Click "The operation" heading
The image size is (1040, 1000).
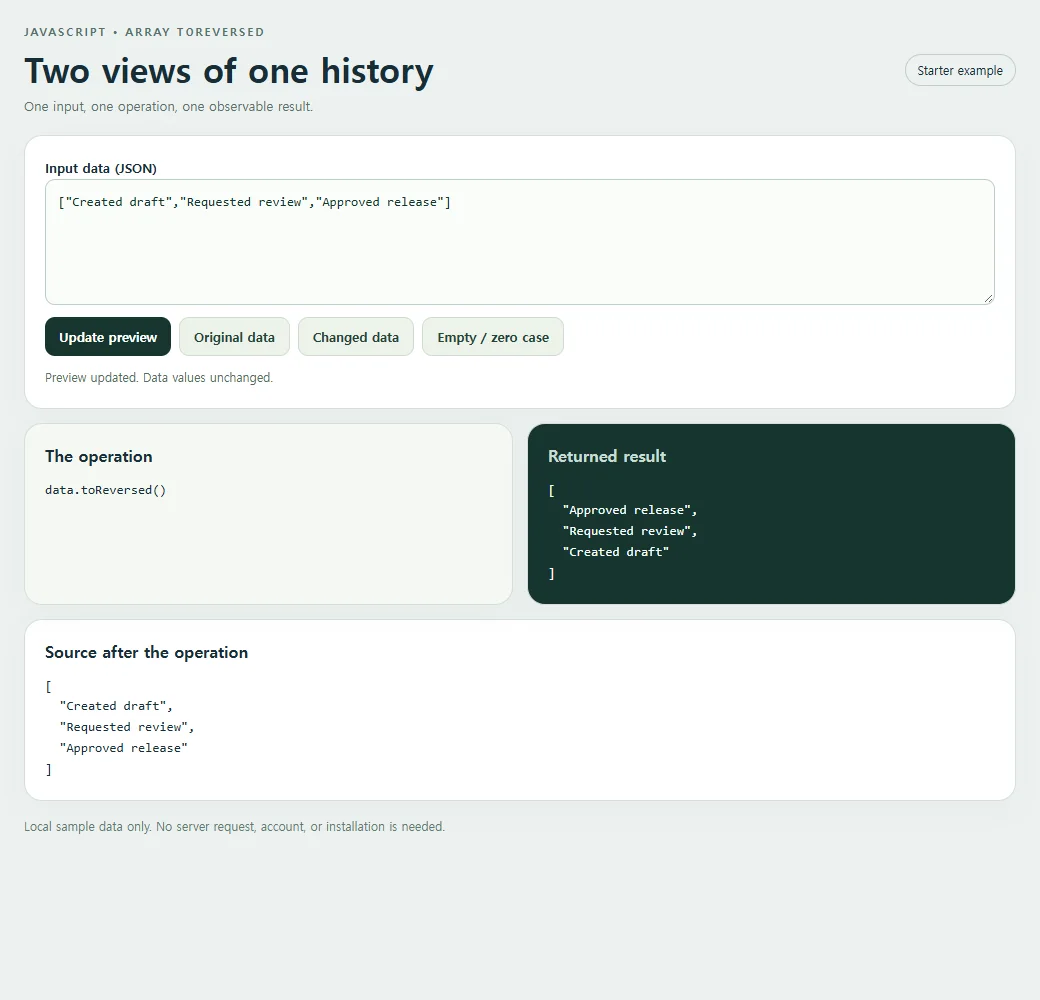pyautogui.click(x=99, y=456)
